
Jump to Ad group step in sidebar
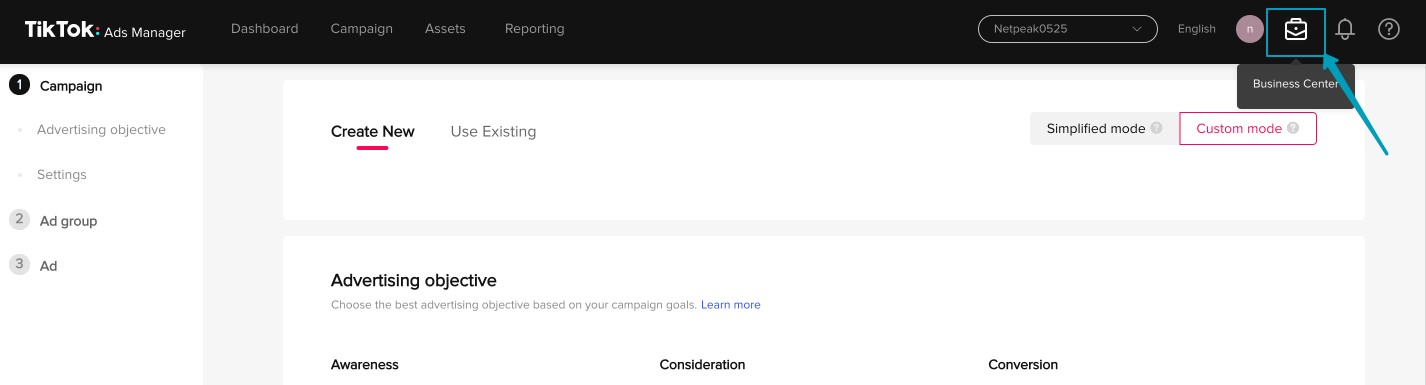tap(68, 221)
